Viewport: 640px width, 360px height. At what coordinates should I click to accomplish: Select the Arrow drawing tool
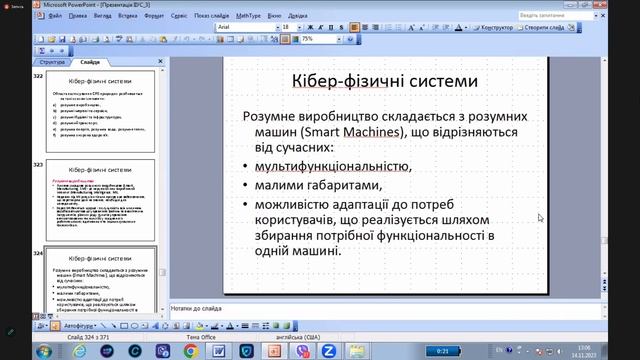click(113, 326)
